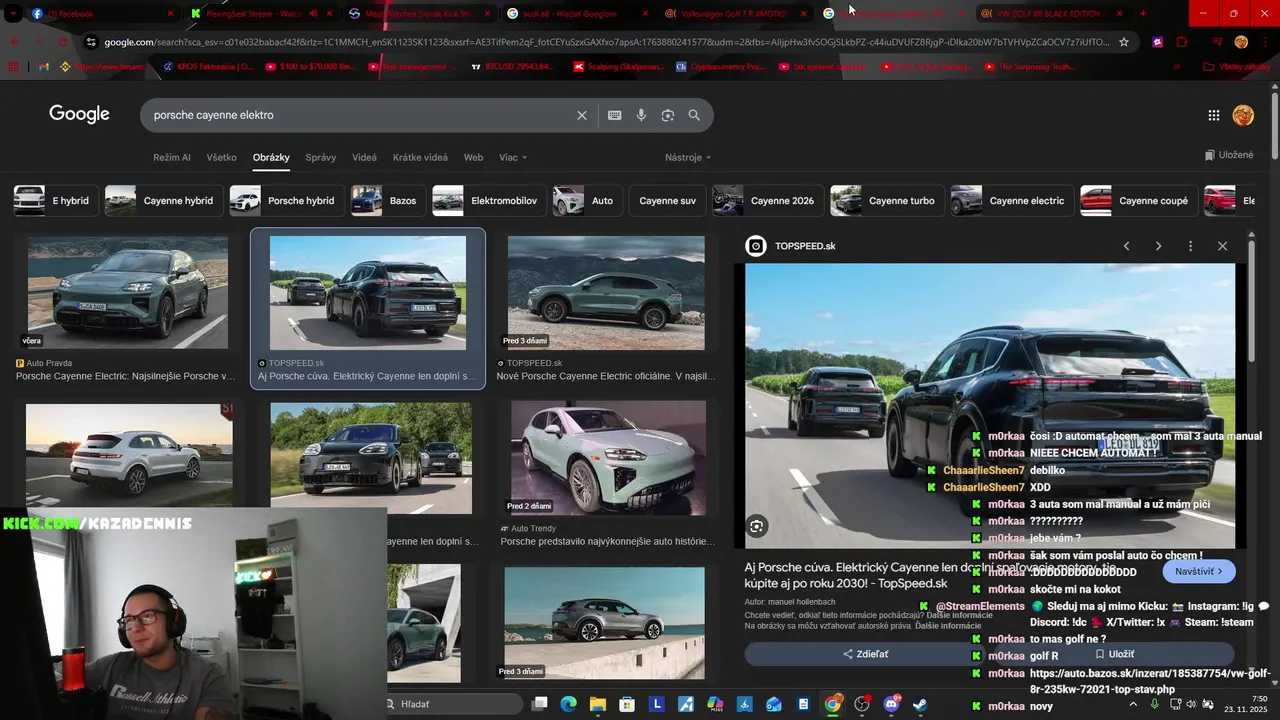Open the on-screen keyboard input tool
The height and width of the screenshot is (720, 1280).
click(615, 115)
